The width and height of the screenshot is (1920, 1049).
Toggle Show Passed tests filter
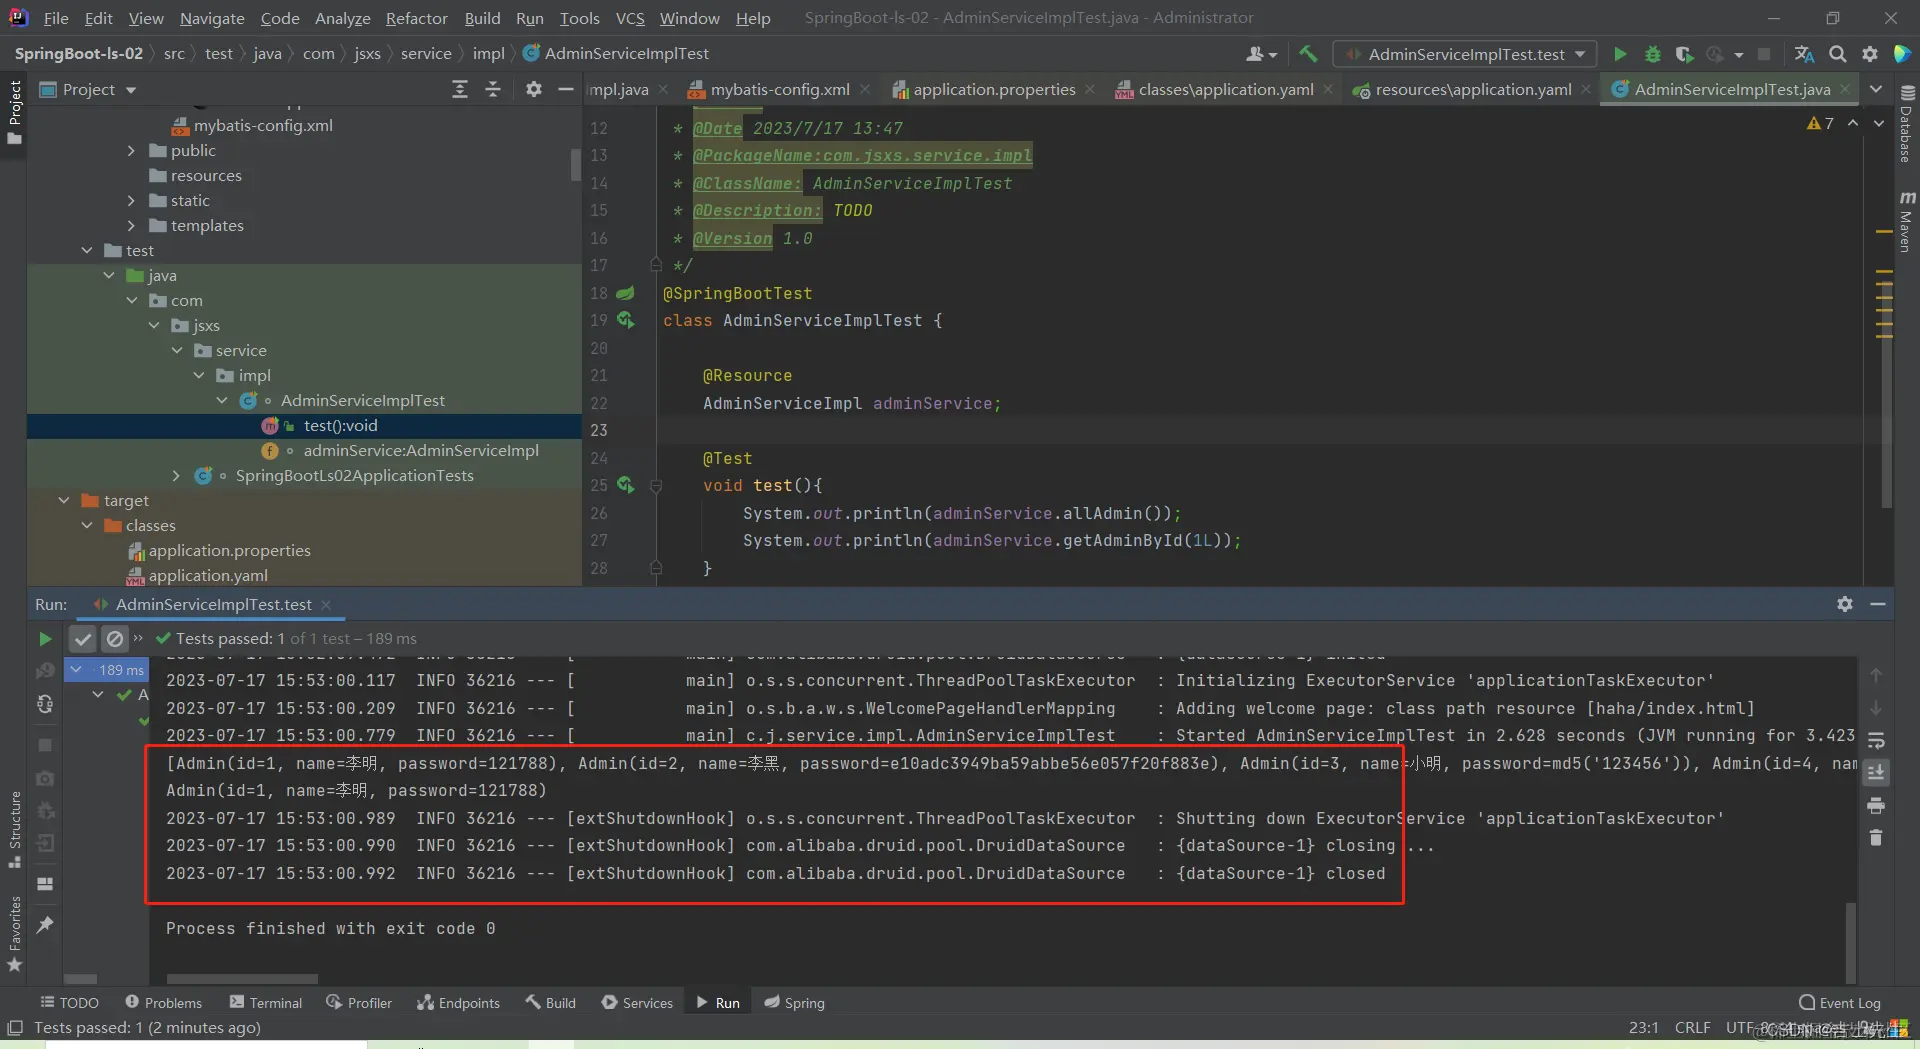click(x=83, y=638)
